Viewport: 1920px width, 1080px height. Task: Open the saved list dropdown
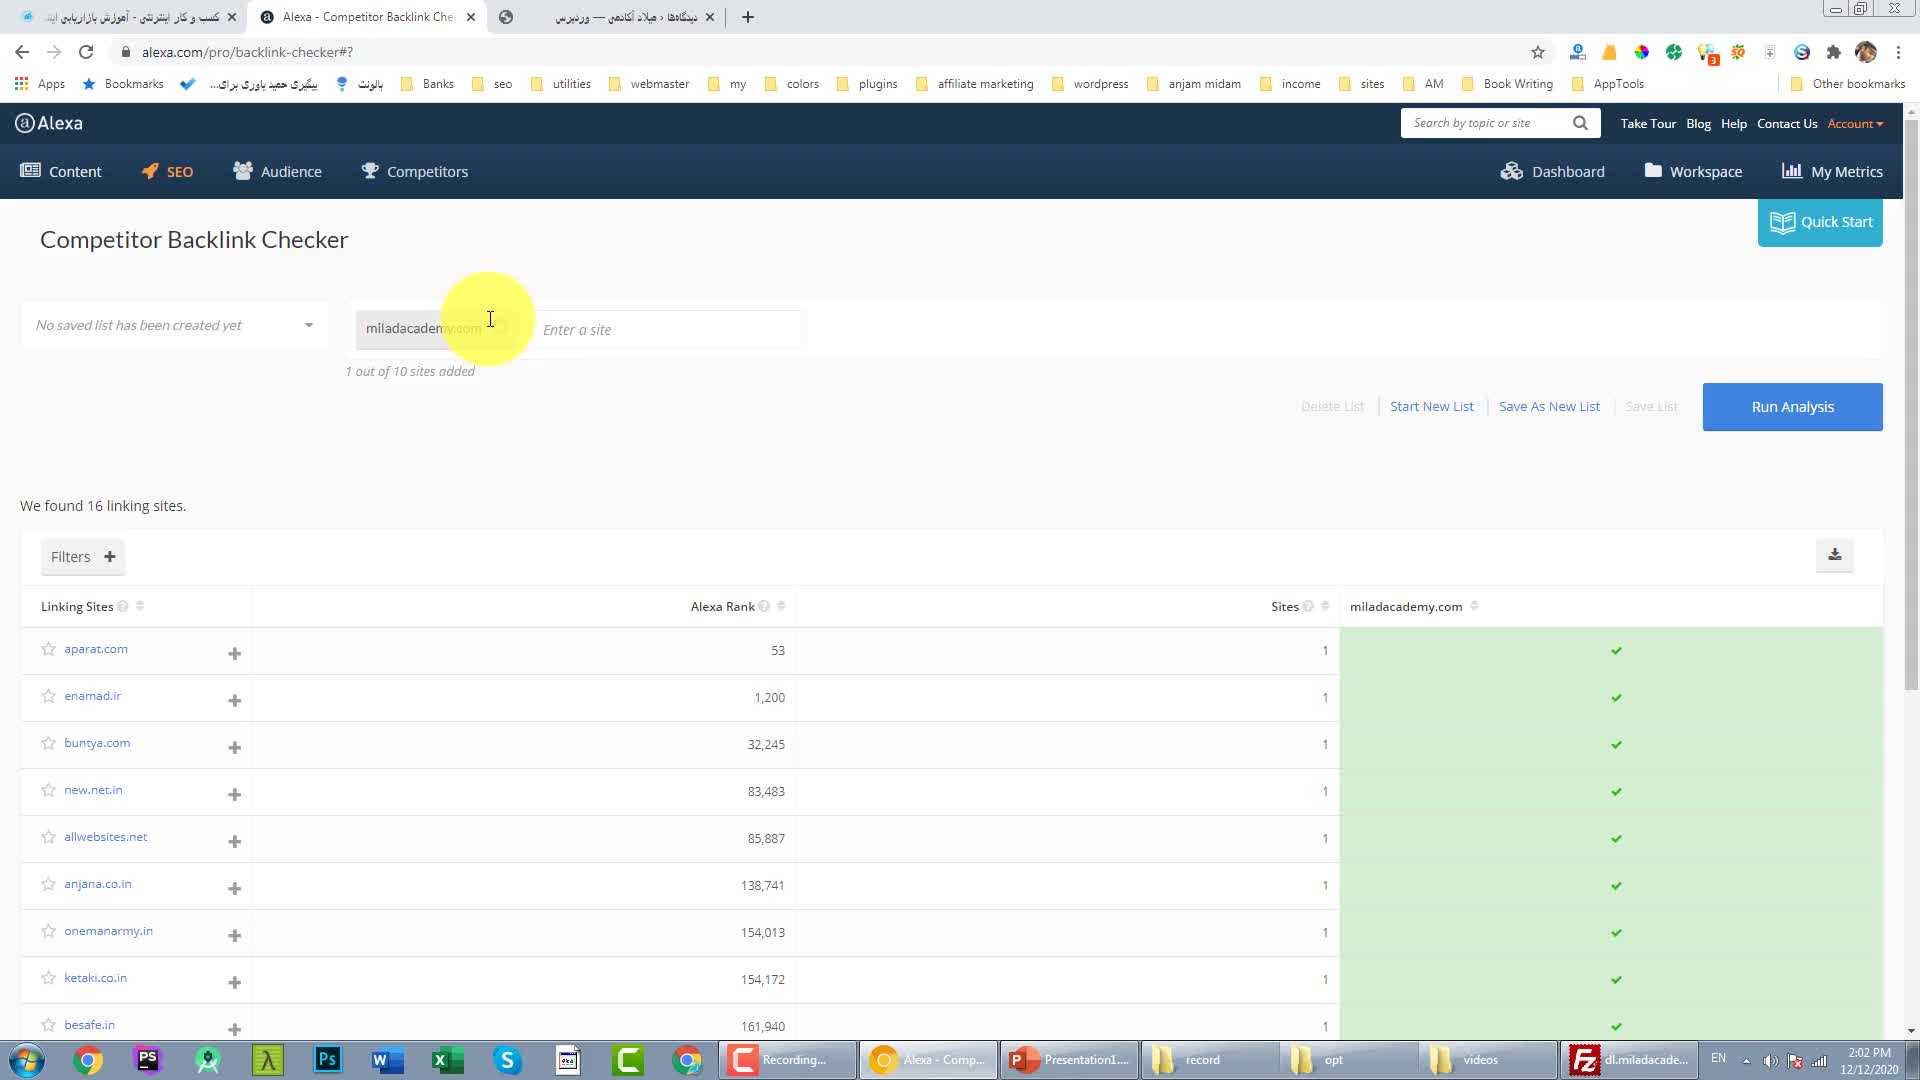175,325
